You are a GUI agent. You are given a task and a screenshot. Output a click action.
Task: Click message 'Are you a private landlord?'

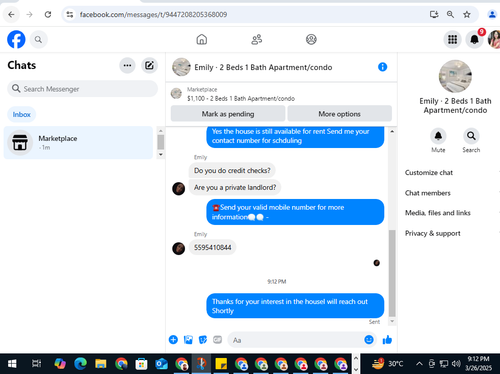pos(235,187)
